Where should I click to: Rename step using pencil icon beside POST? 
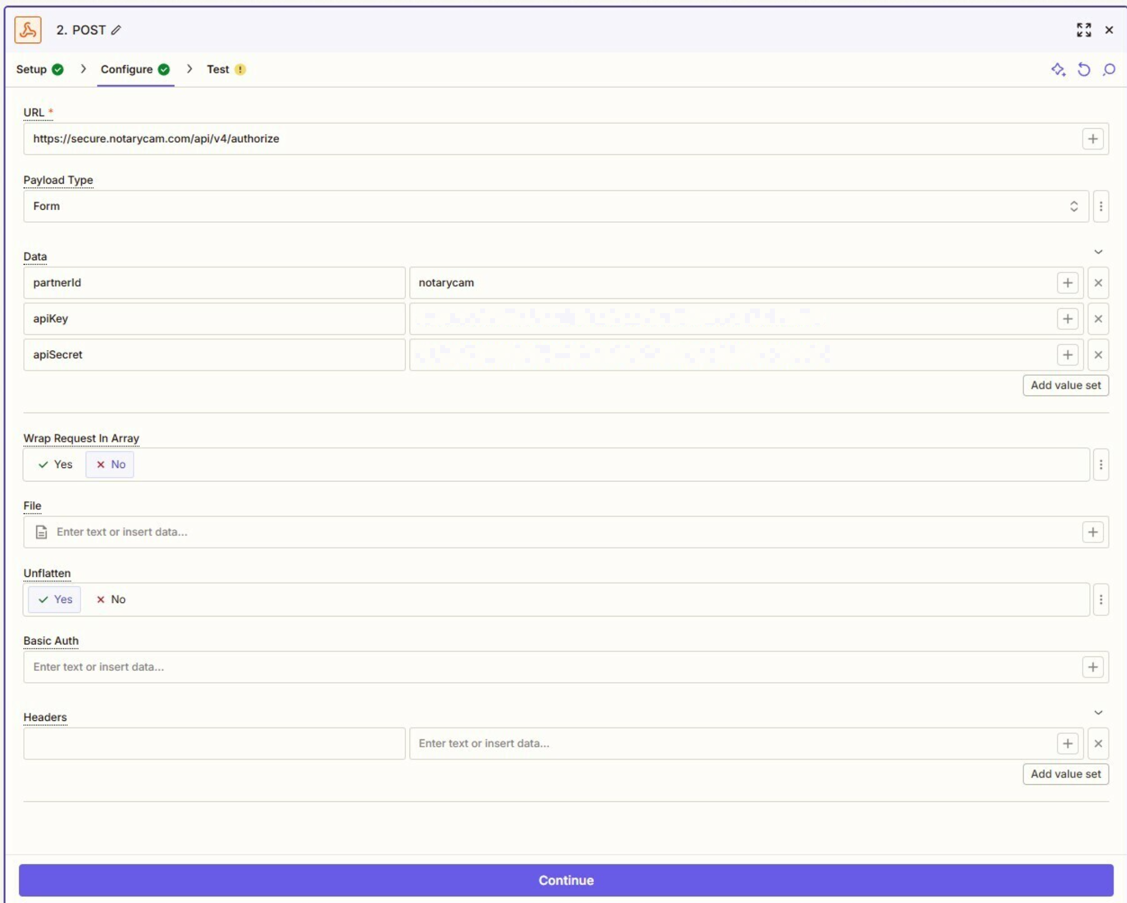116,30
